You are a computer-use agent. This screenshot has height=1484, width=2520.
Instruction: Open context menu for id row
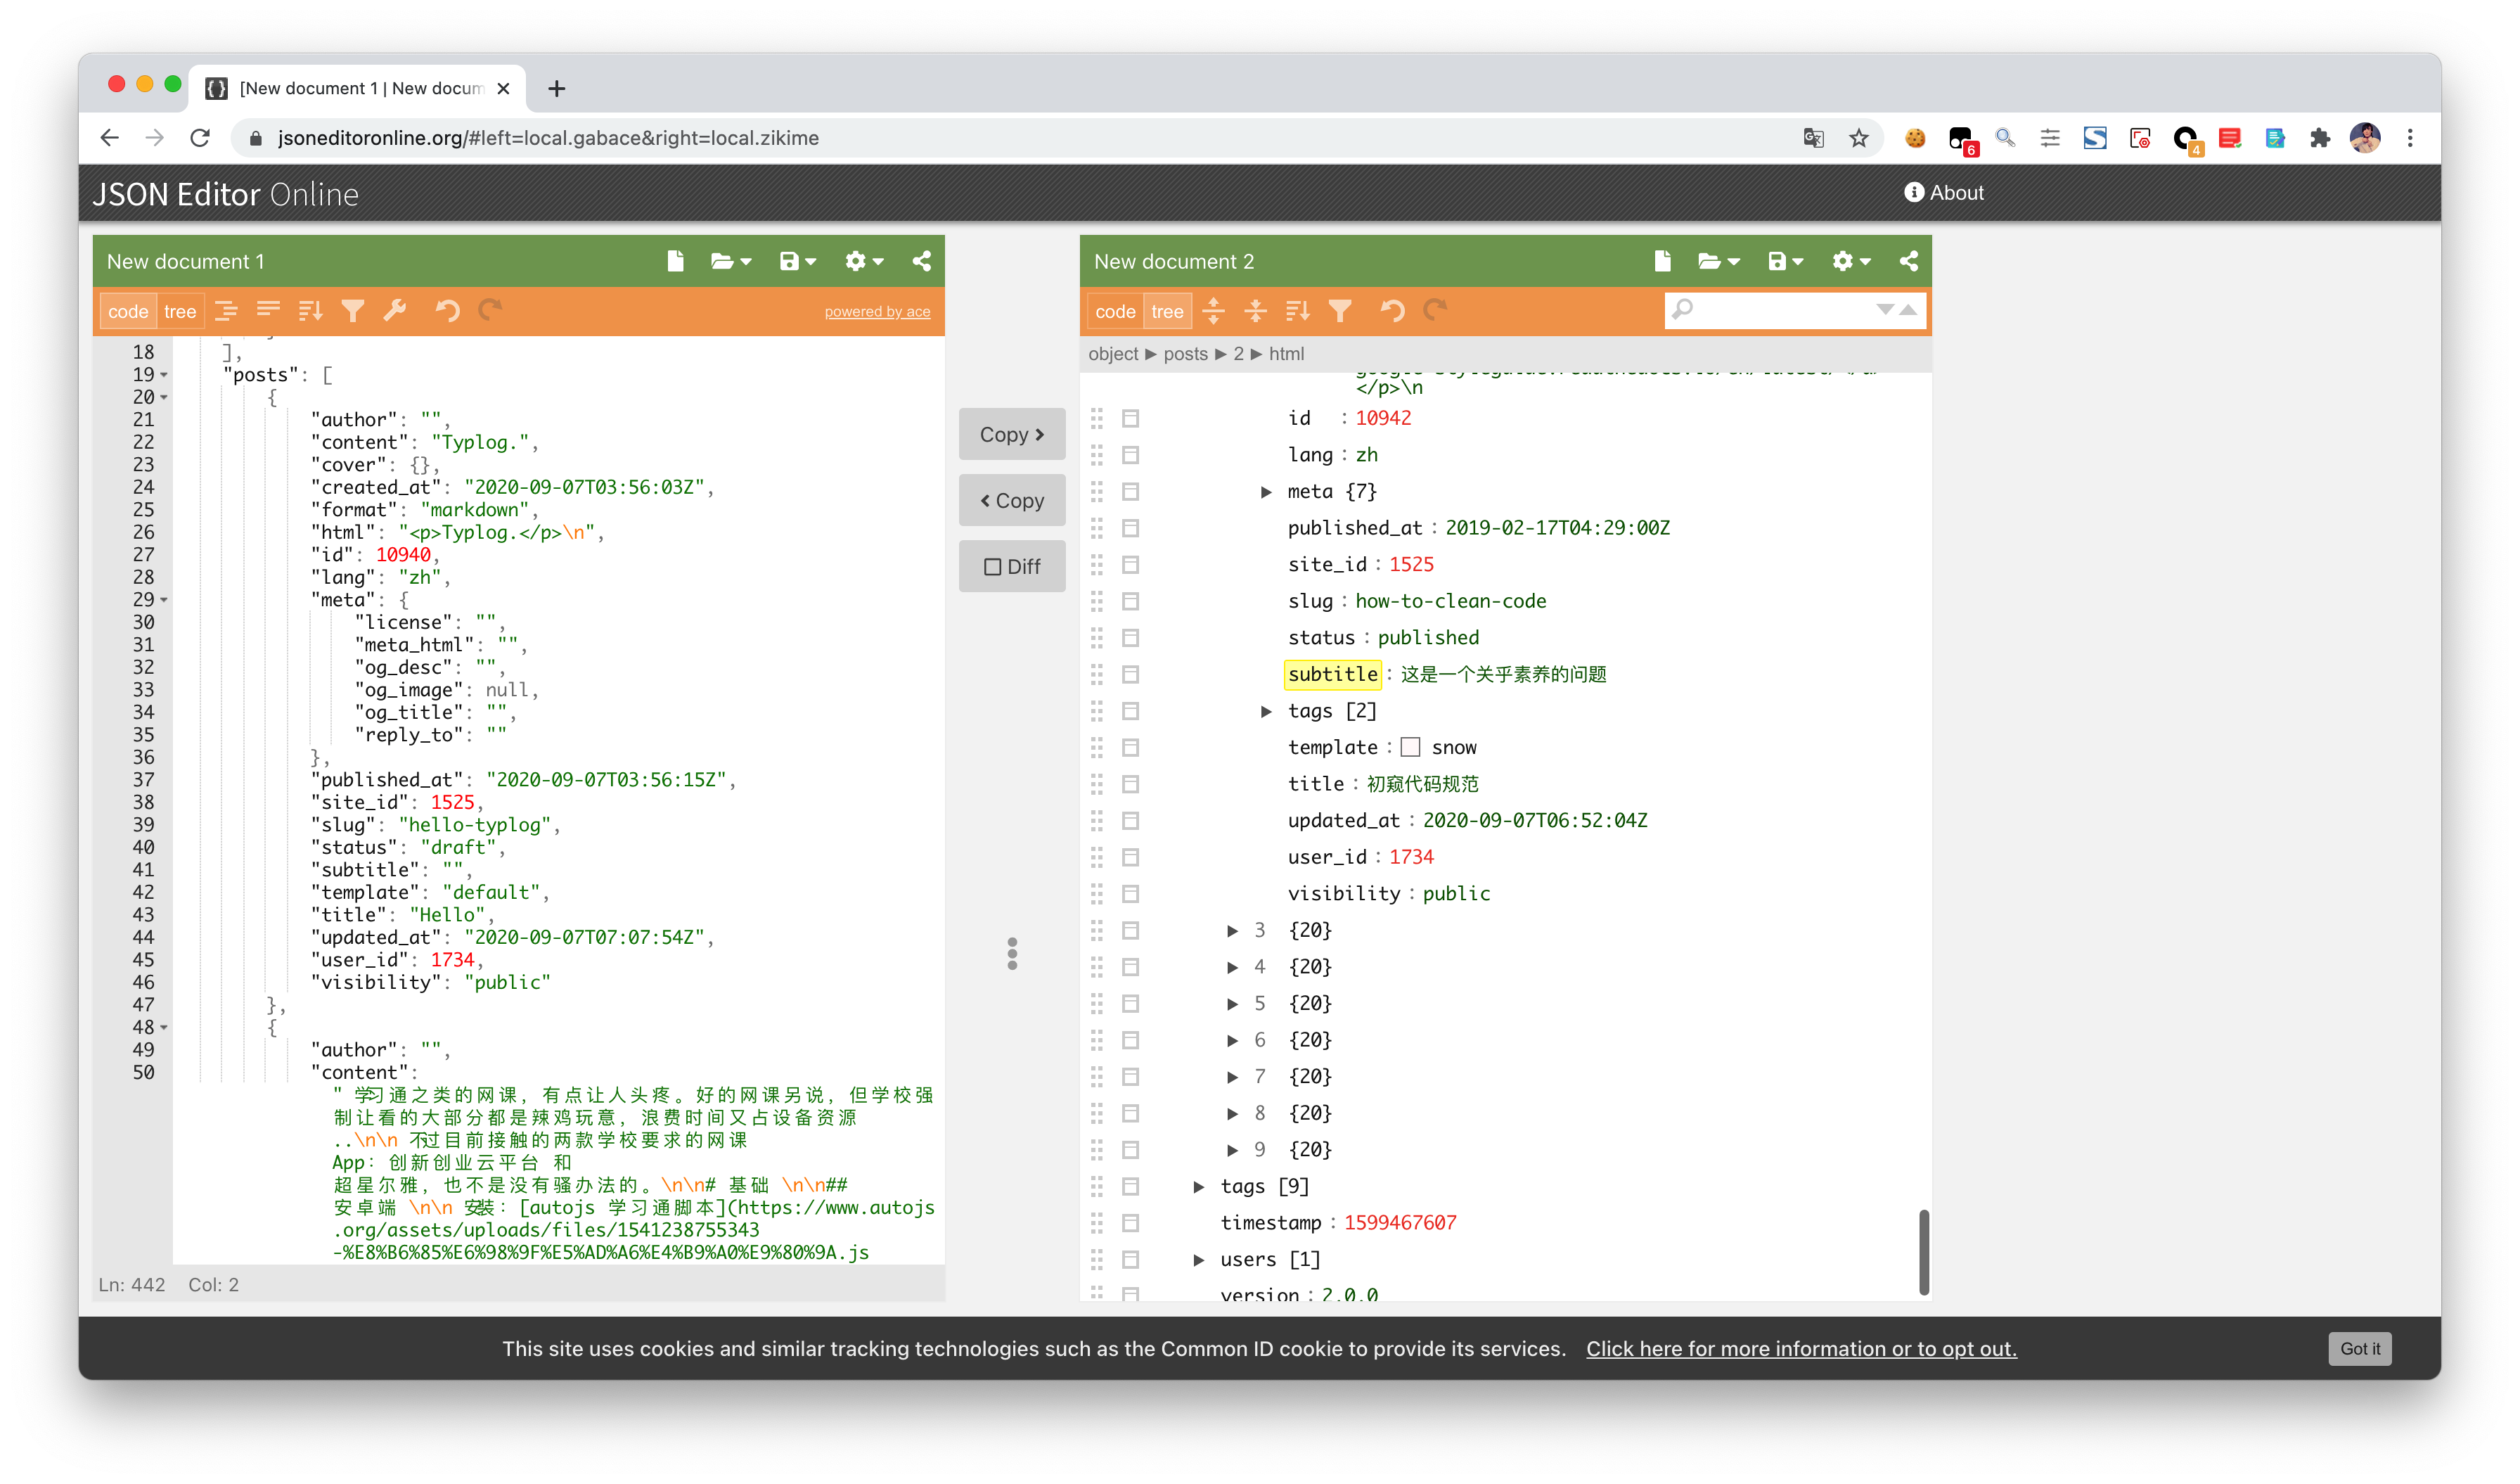pos(1130,418)
